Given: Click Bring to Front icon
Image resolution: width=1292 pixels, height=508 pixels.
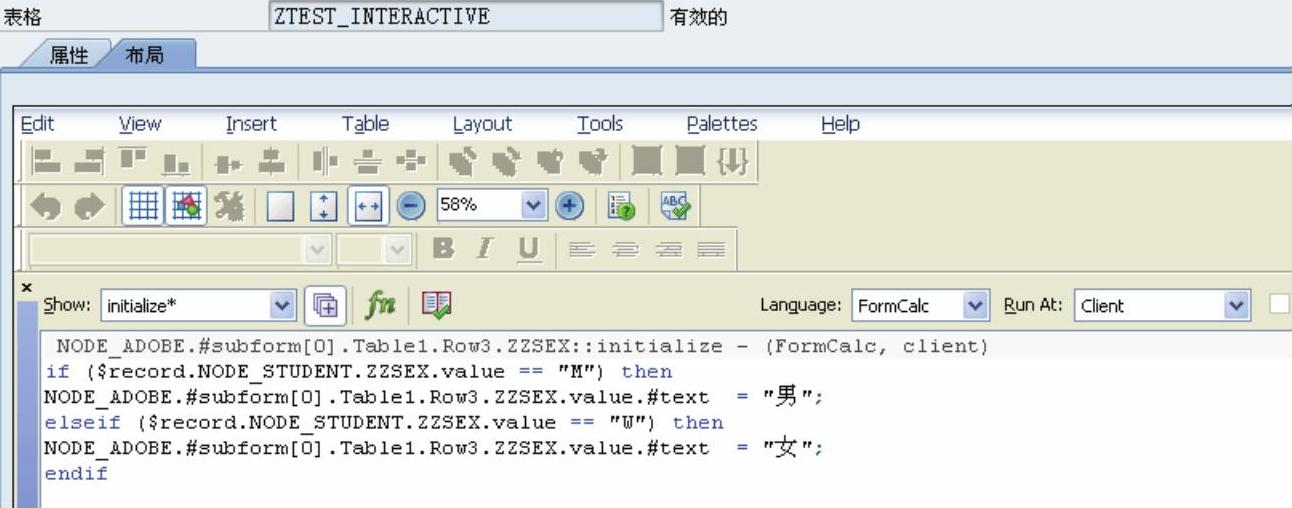Looking at the screenshot, I should [x=463, y=161].
